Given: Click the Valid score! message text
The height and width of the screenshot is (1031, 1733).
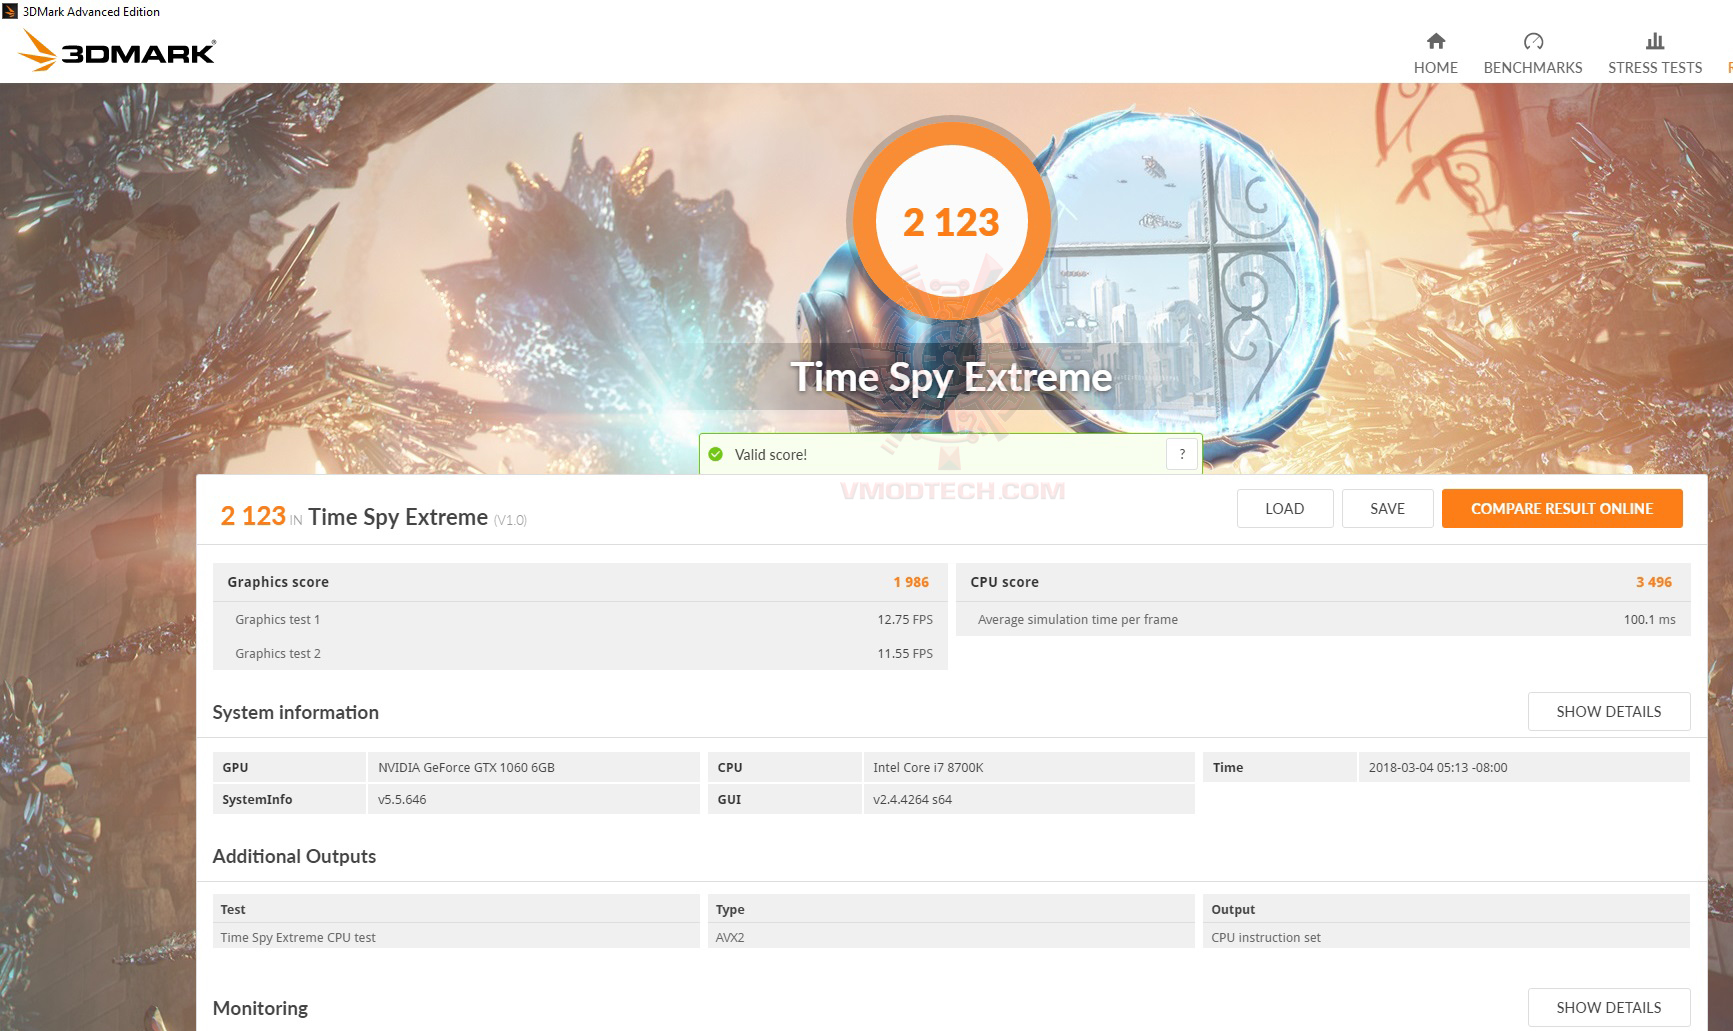Looking at the screenshot, I should 771,455.
